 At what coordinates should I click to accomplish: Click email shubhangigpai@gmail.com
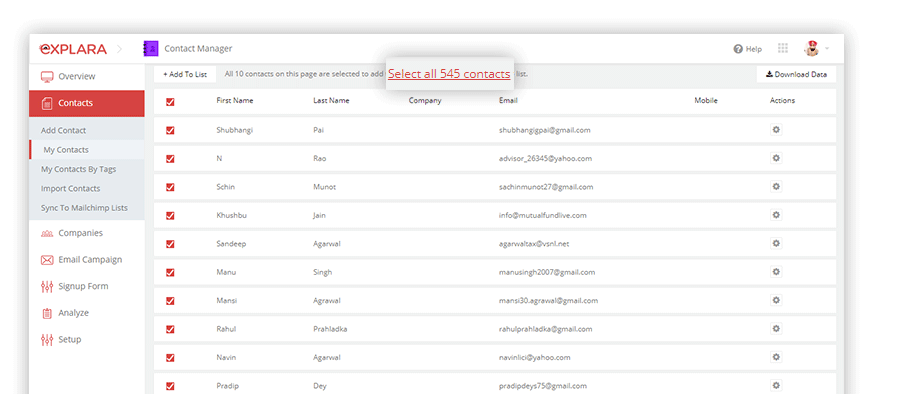pyautogui.click(x=545, y=130)
